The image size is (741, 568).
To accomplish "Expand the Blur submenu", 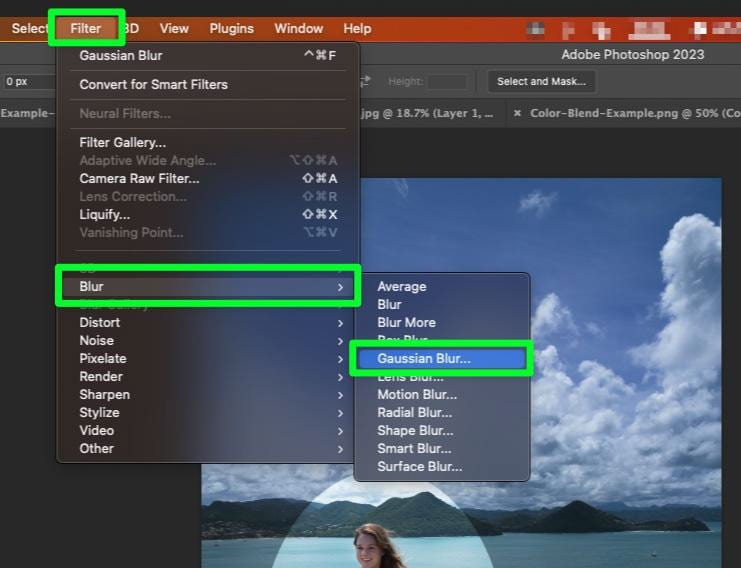I will (208, 286).
